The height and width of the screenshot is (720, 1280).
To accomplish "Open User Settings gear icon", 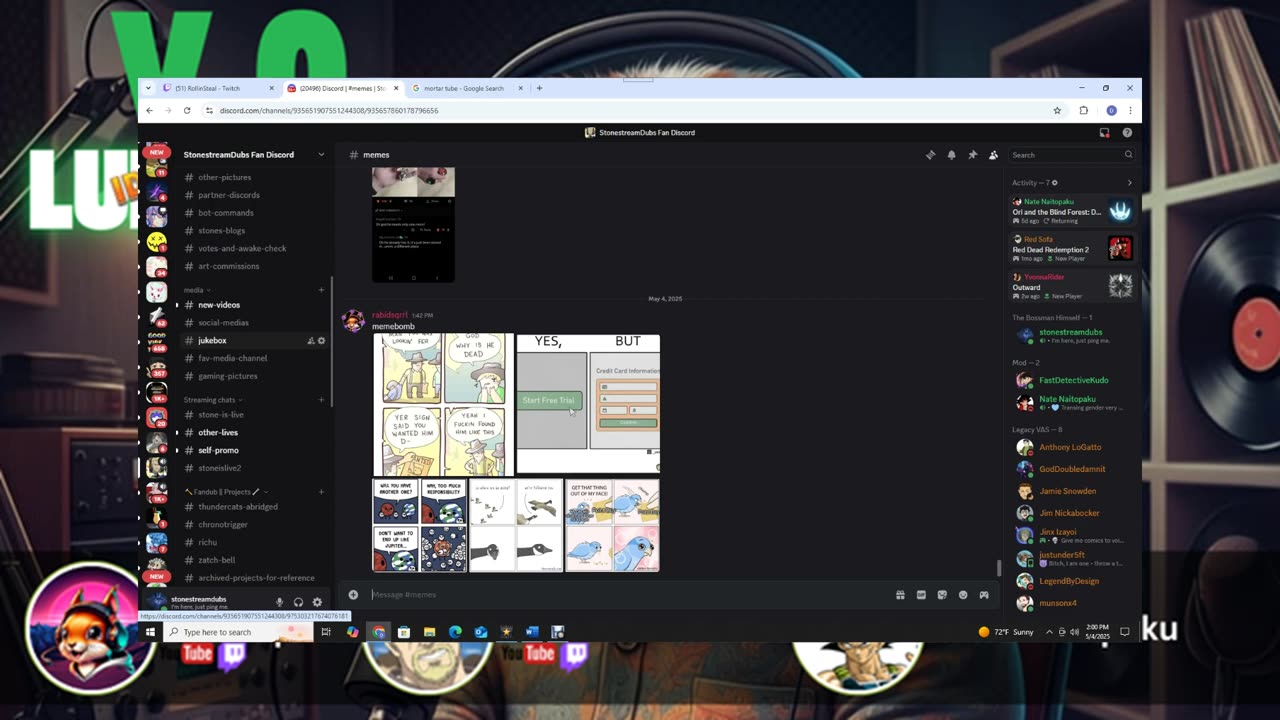I will (317, 602).
